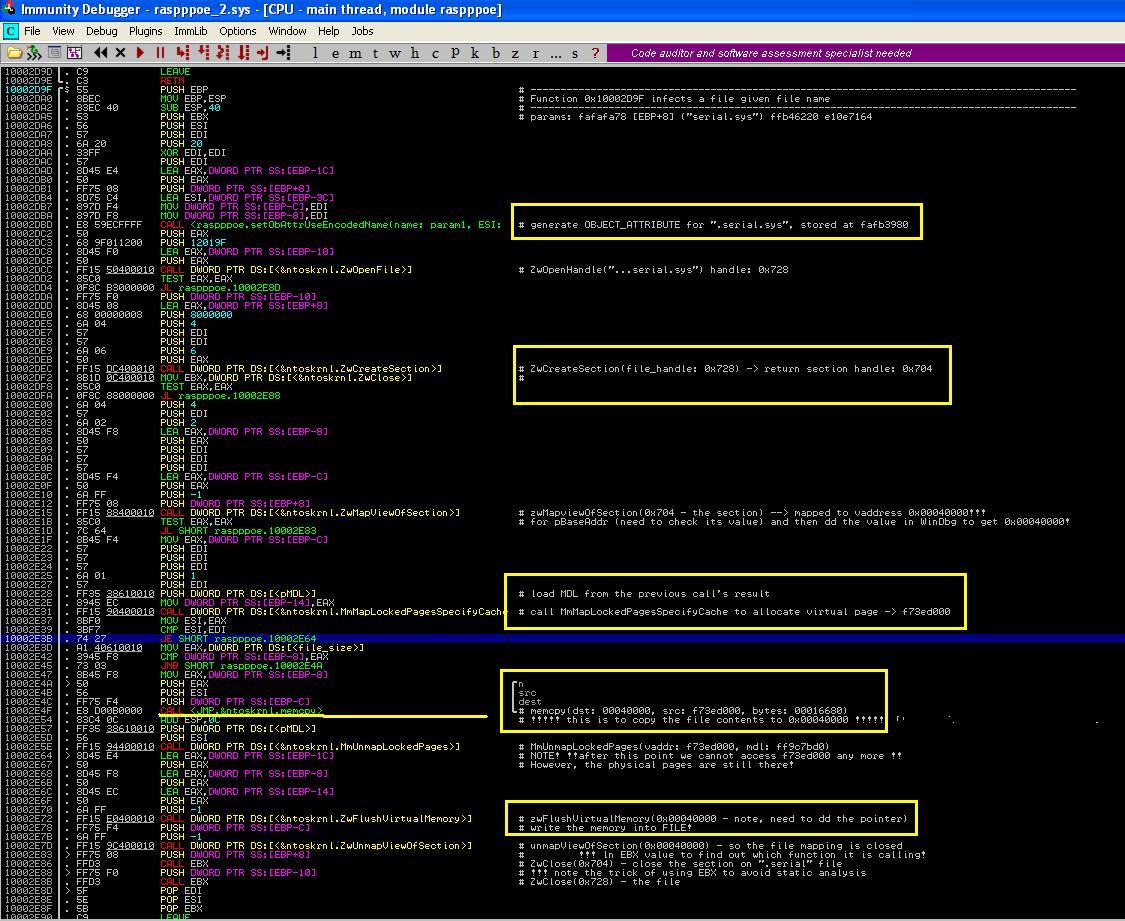This screenshot has width=1125, height=921.
Task: Open the ImmLib menu
Action: 191,31
